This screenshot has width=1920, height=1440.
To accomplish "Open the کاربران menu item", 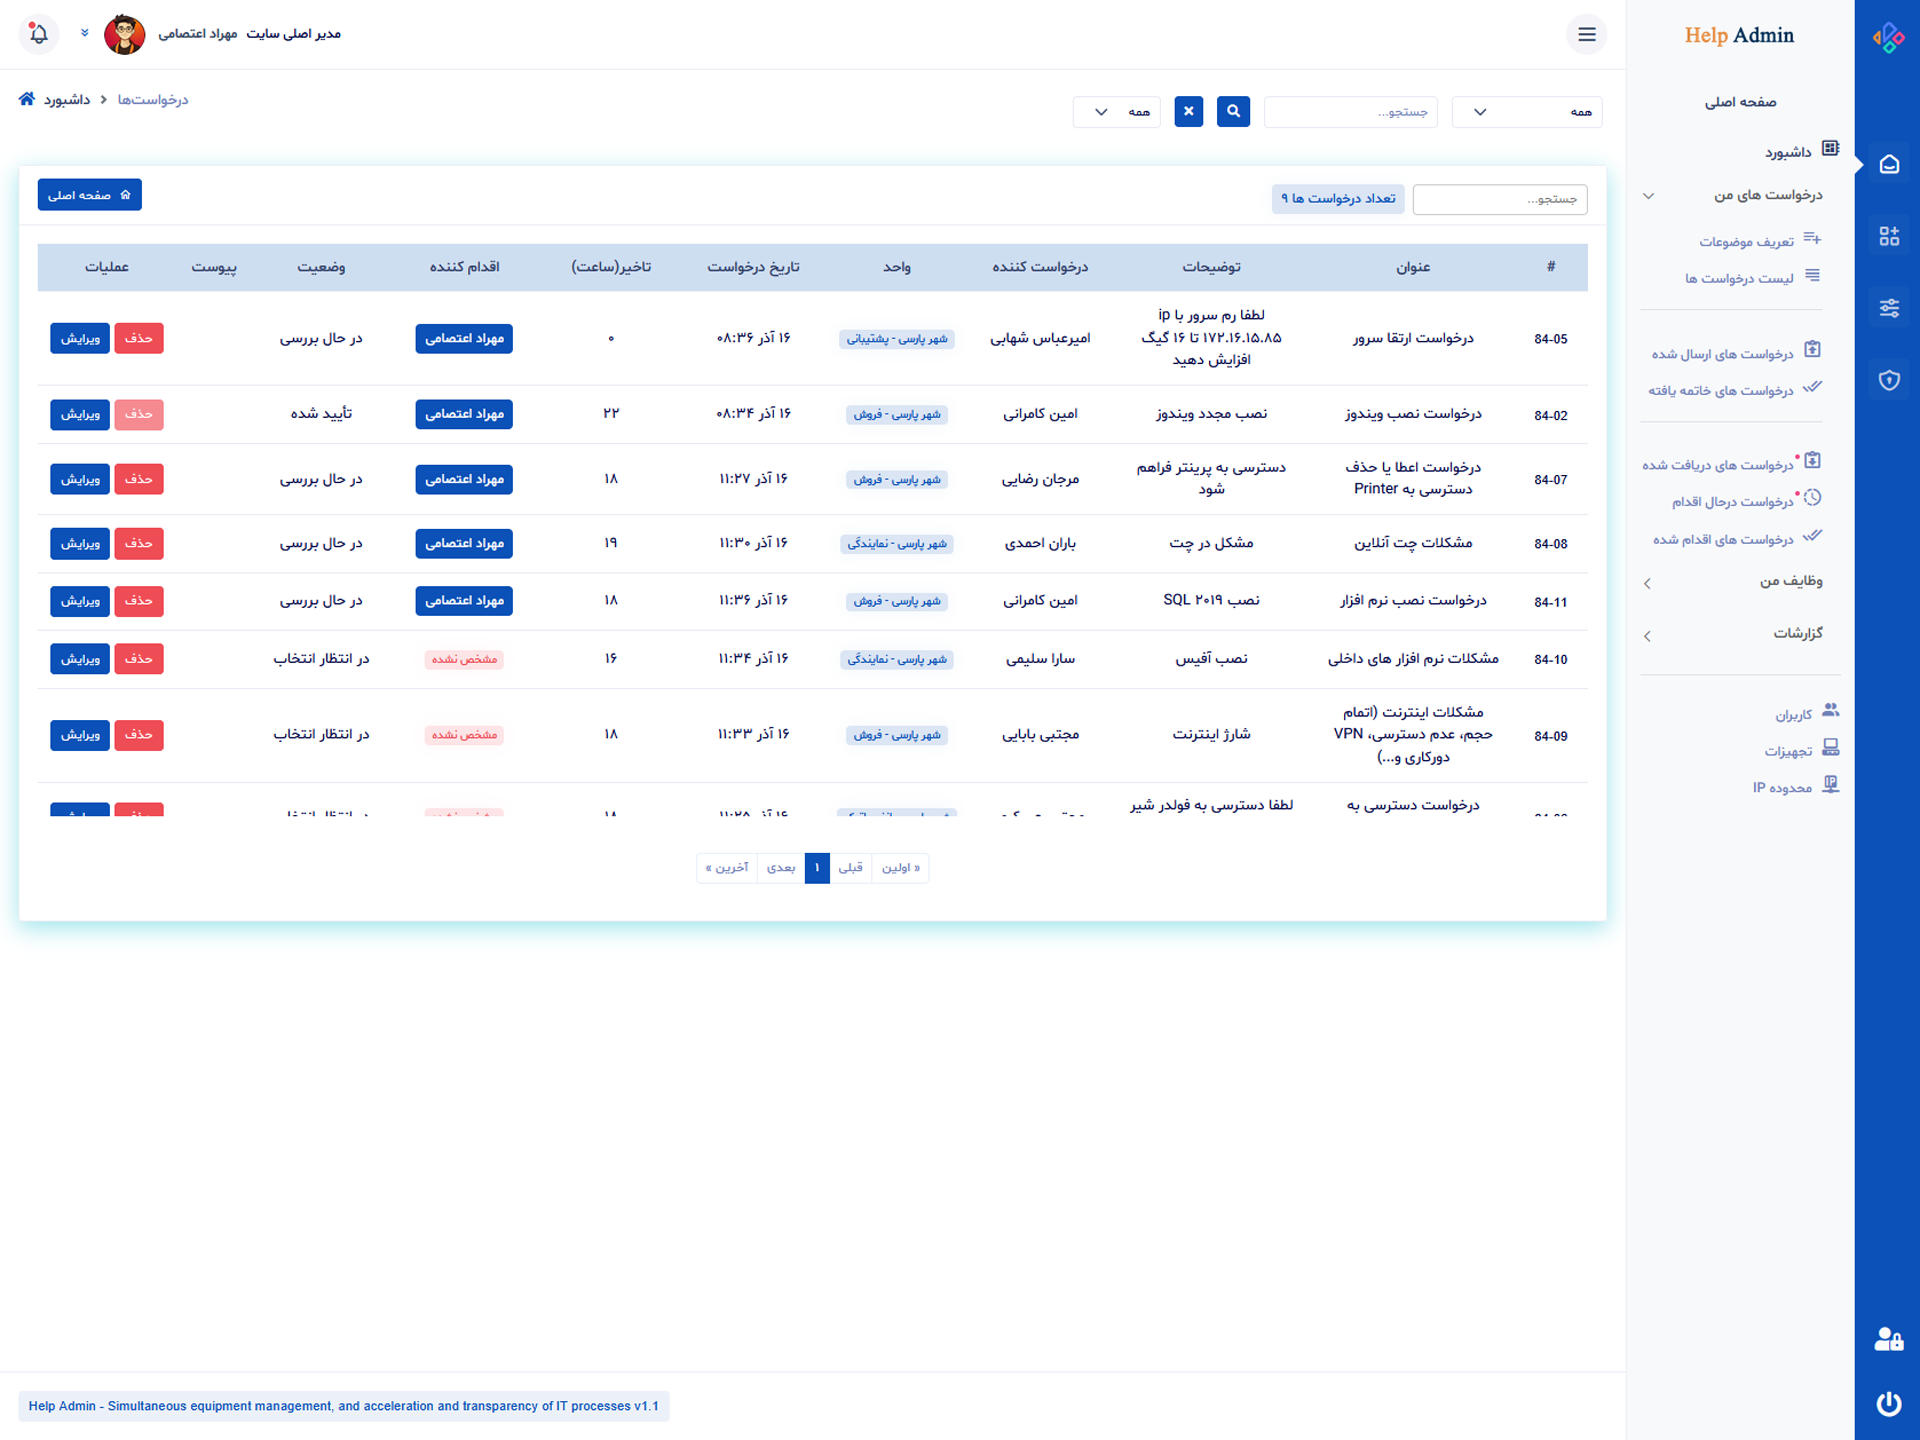I will pos(1793,715).
